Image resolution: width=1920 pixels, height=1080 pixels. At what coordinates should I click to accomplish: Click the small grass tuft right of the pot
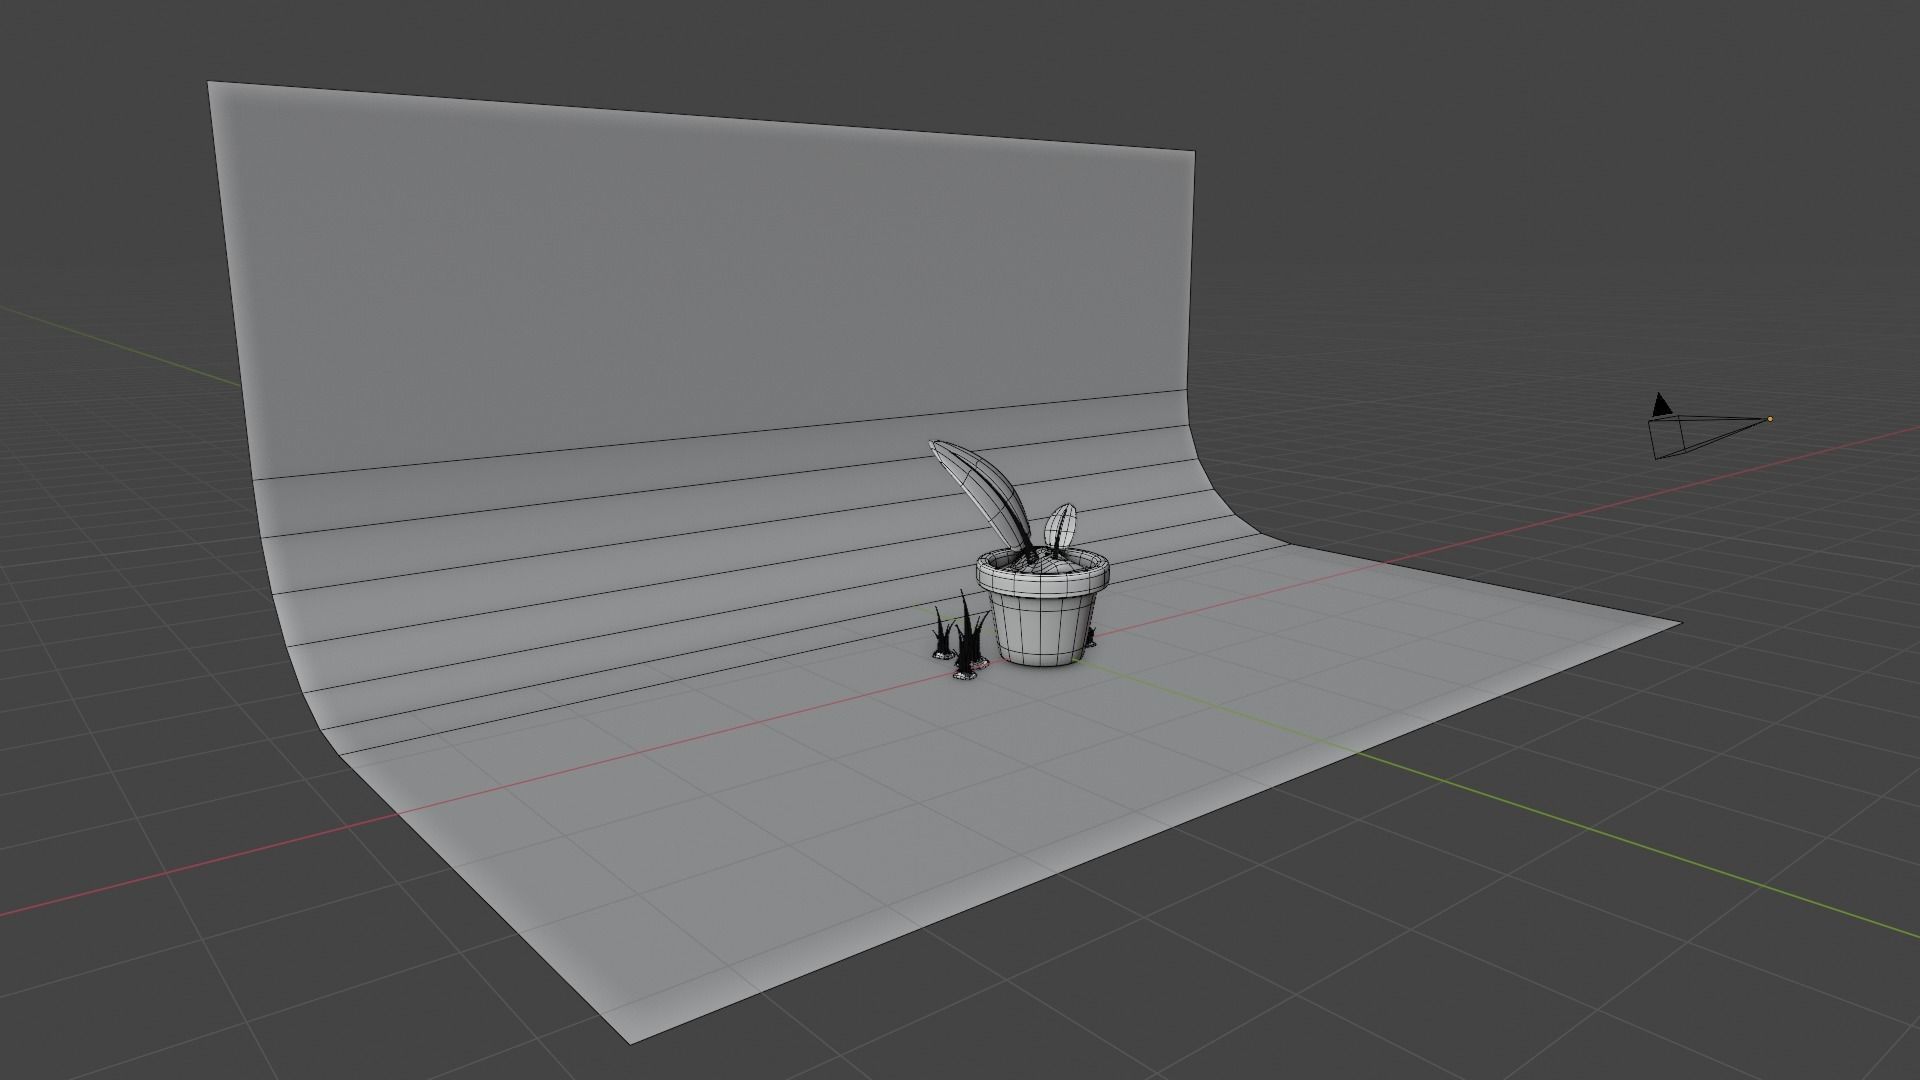(1090, 636)
